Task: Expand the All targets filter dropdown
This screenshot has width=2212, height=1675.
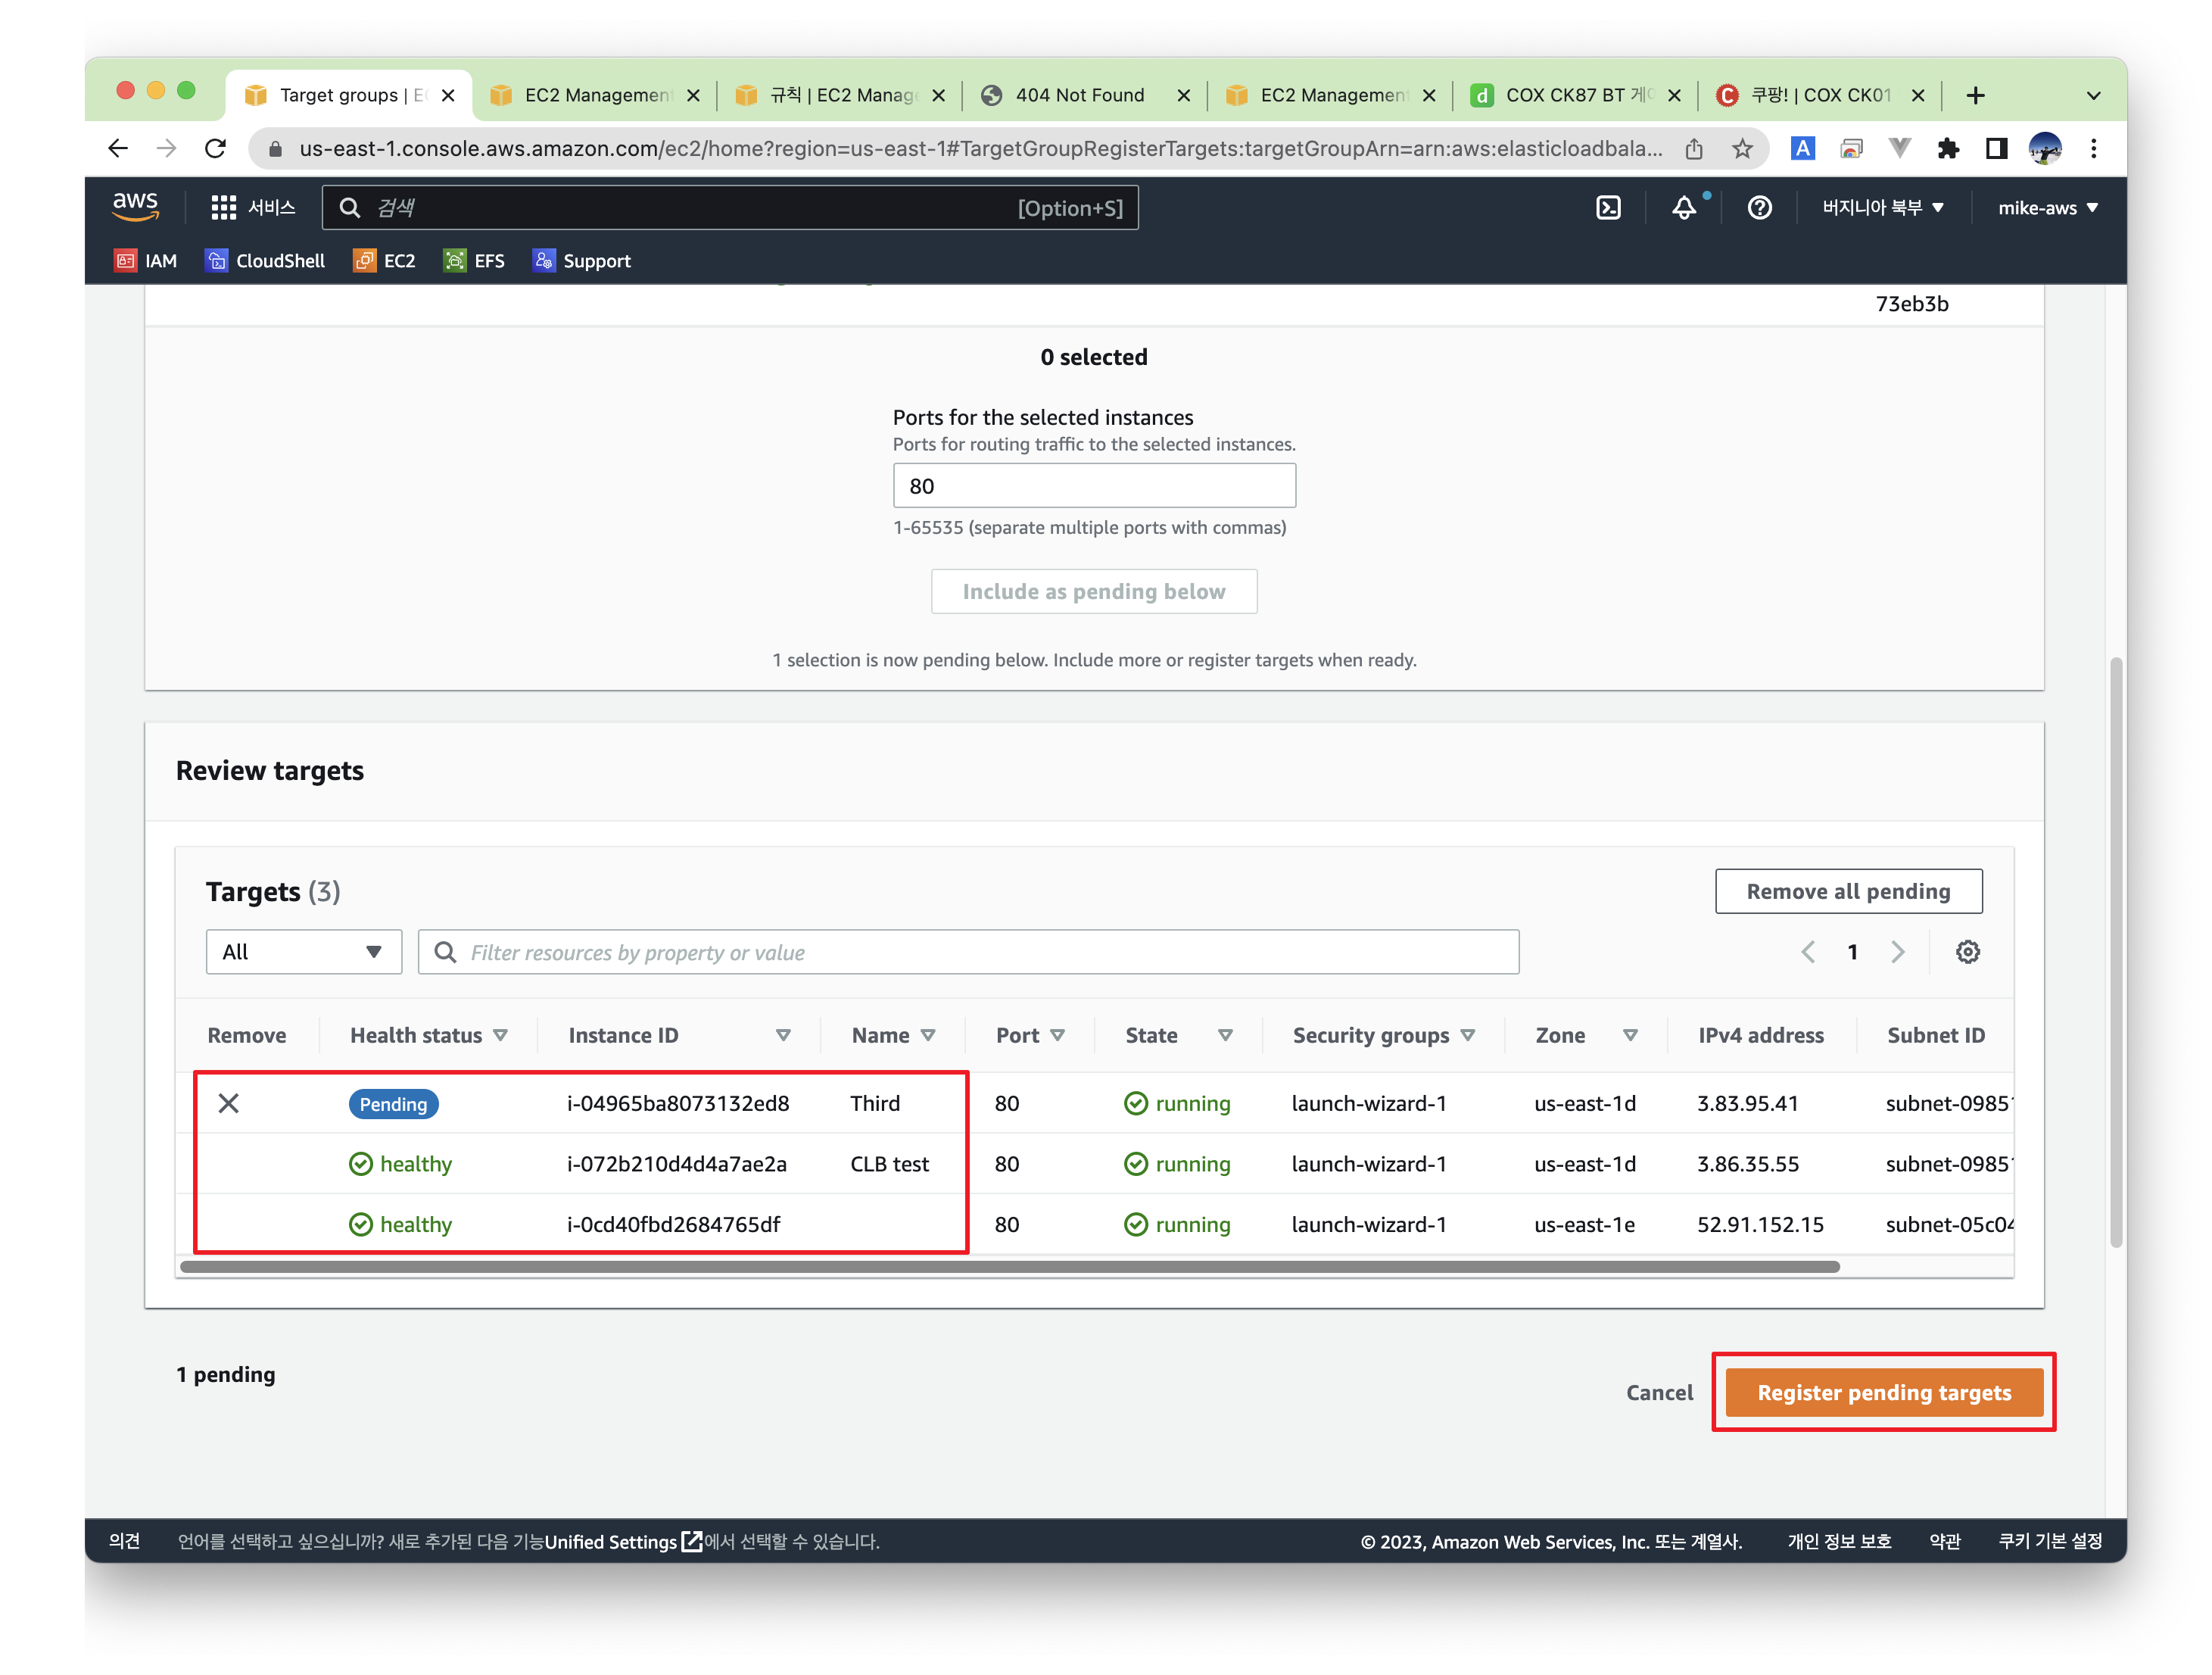Action: 303,952
